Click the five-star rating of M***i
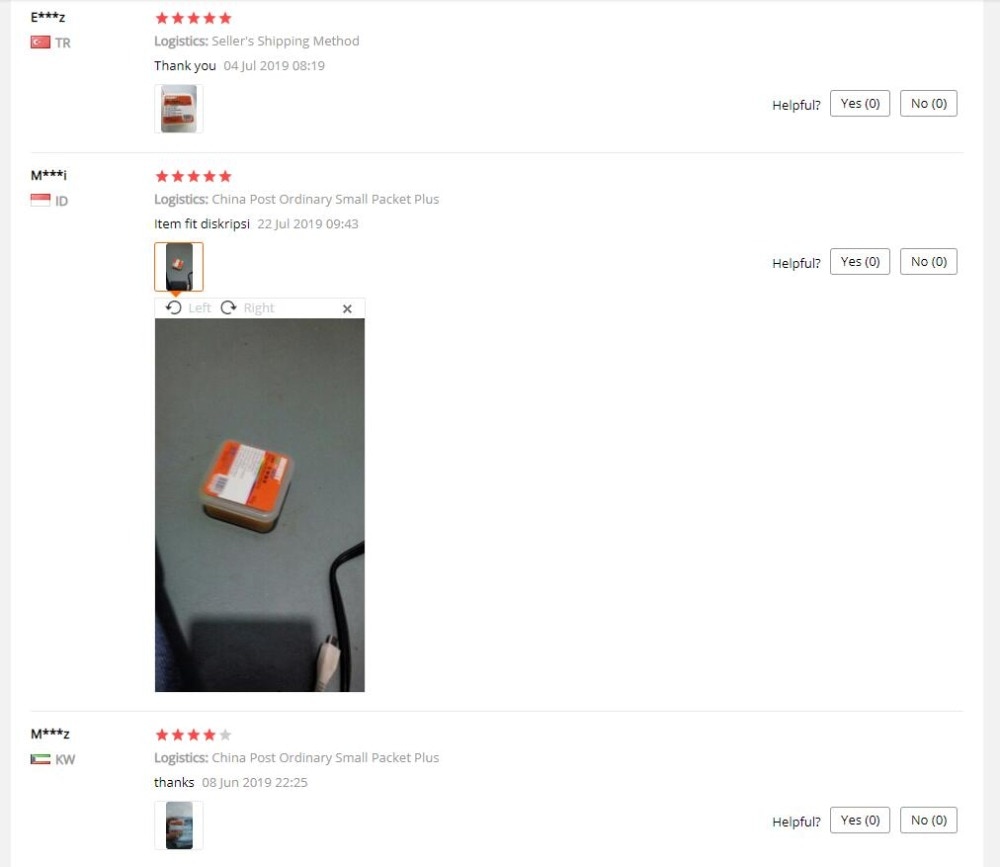The height and width of the screenshot is (867, 1000). 193,176
